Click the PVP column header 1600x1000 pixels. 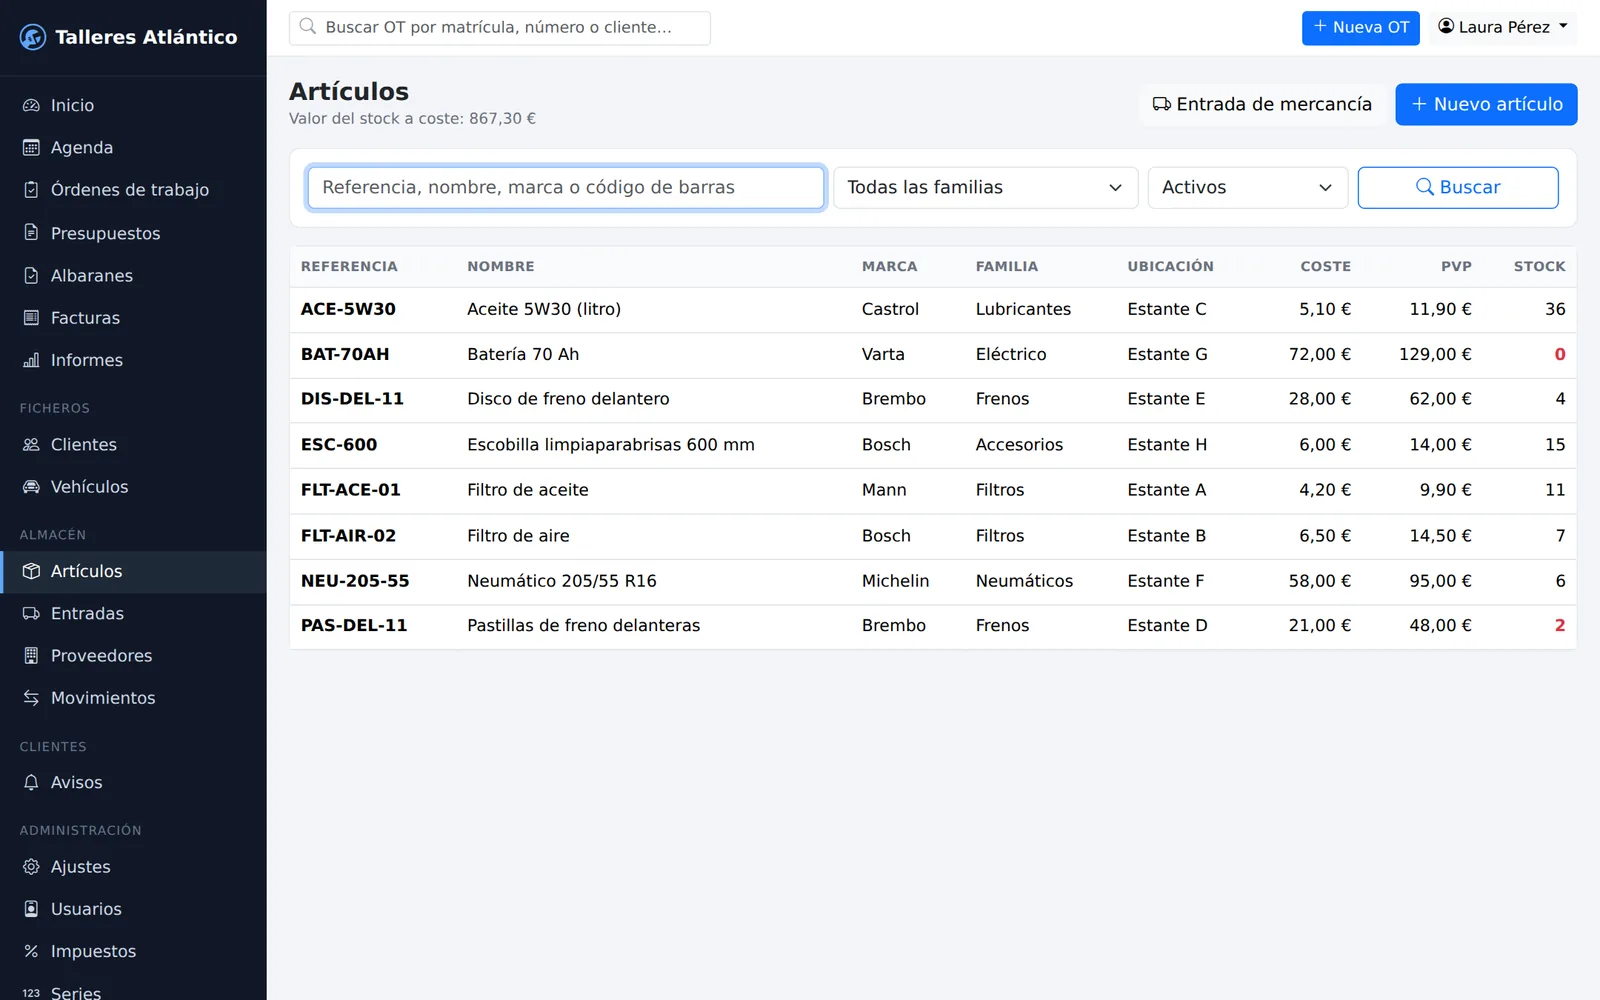click(x=1456, y=267)
